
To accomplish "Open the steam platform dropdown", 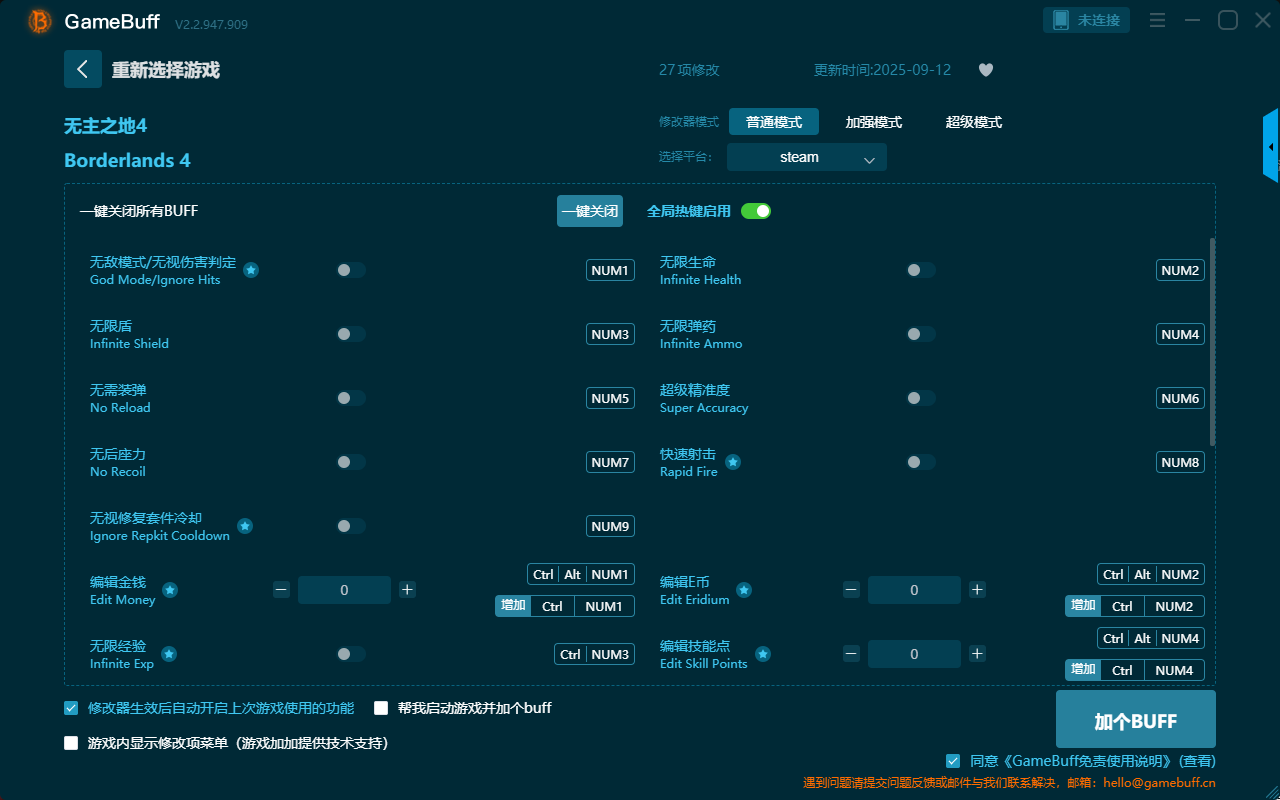I will [807, 157].
